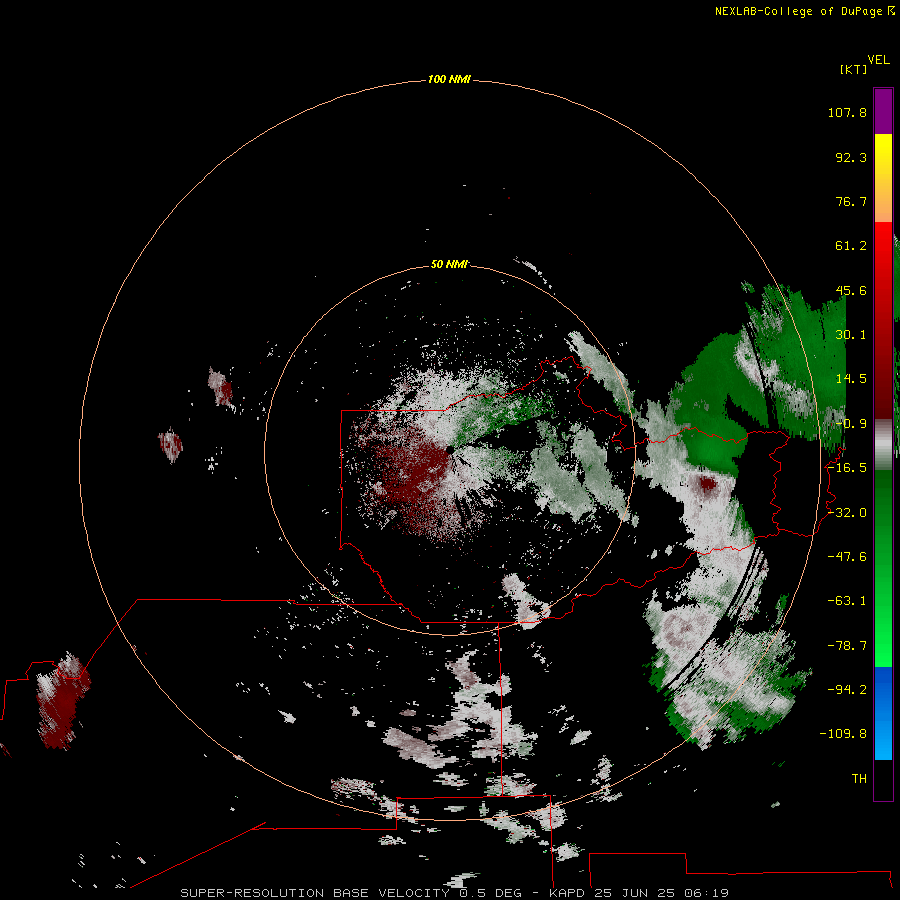Click the 45.6 velocity scale value
The height and width of the screenshot is (900, 900).
pyautogui.click(x=851, y=290)
